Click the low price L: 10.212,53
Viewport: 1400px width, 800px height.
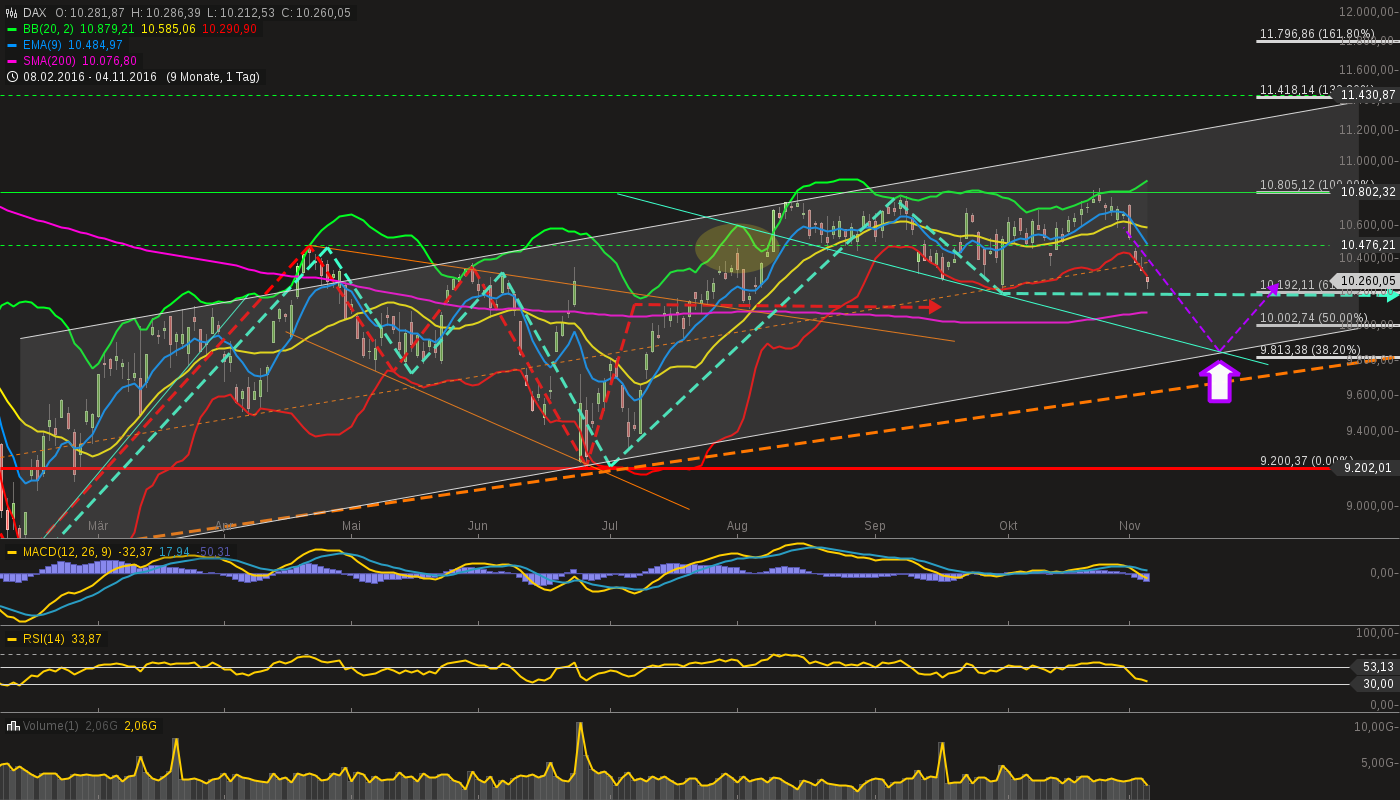[240, 13]
